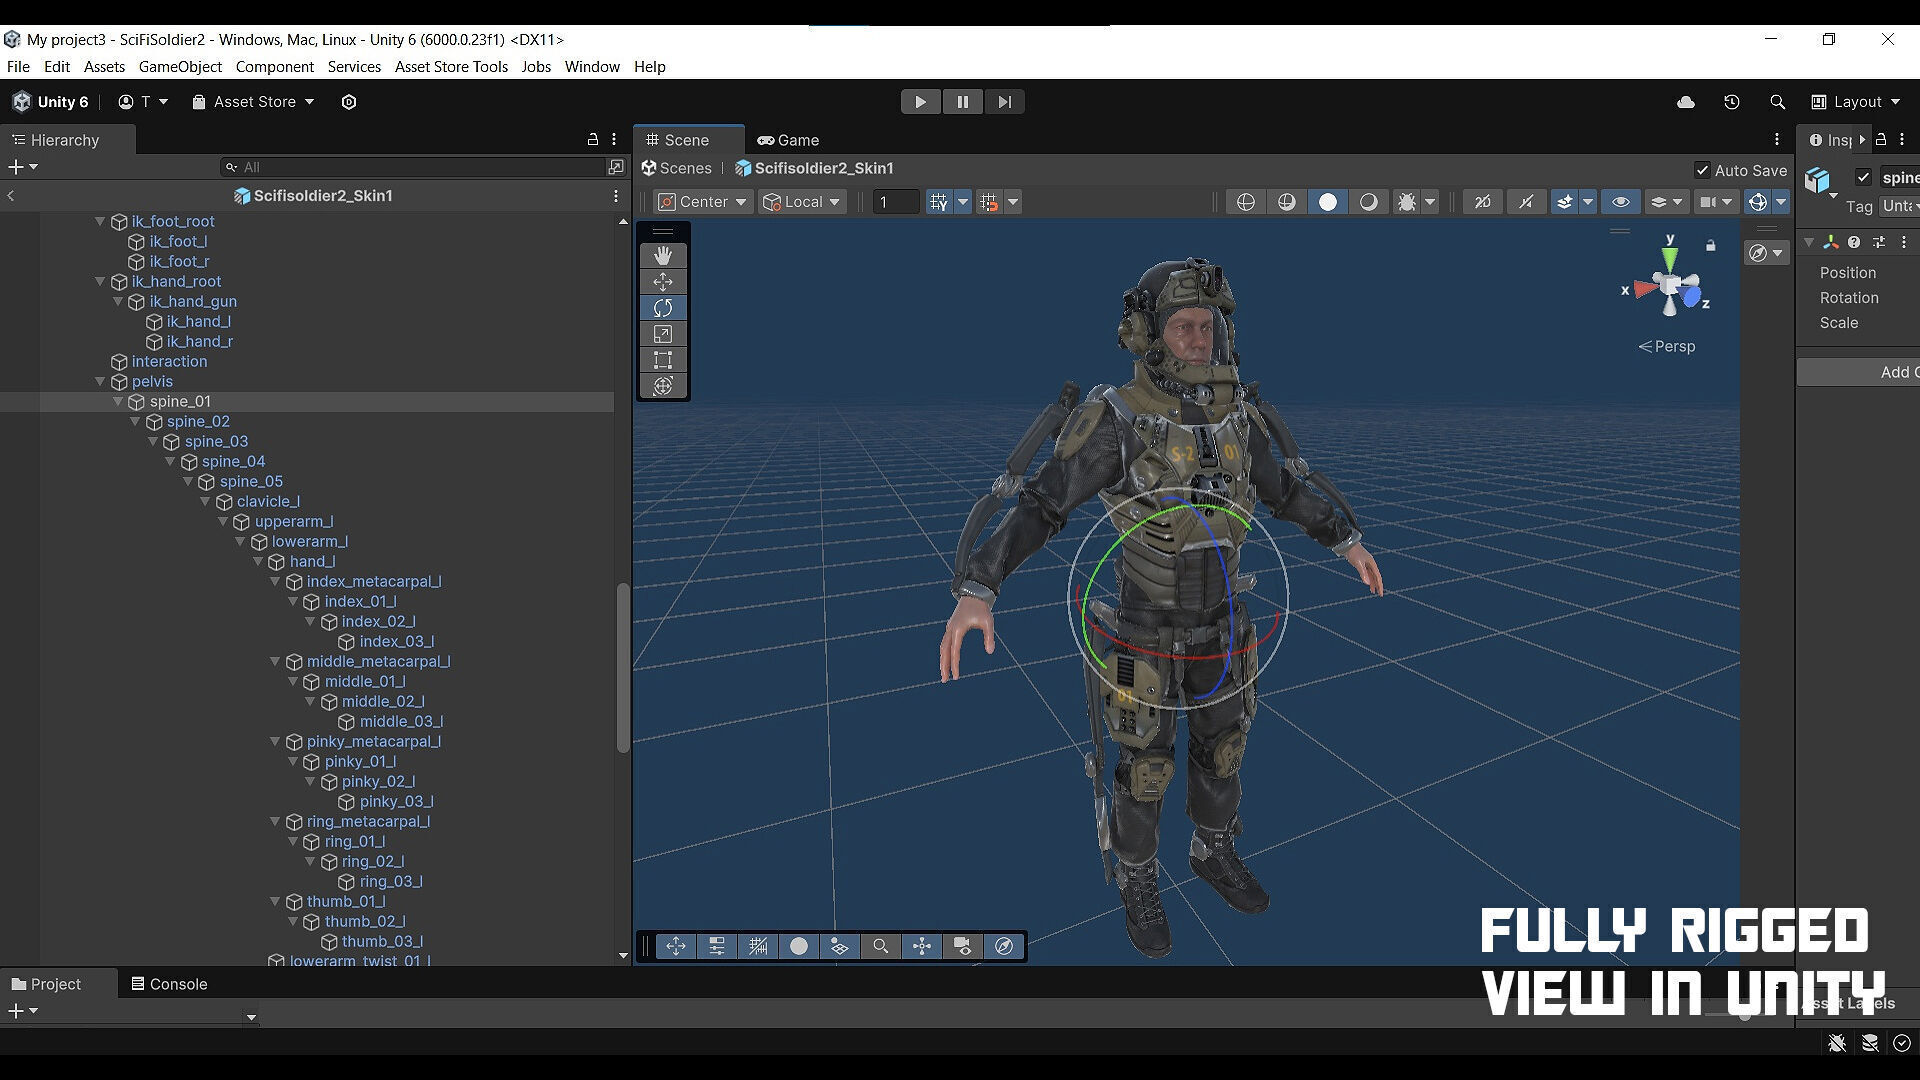The height and width of the screenshot is (1080, 1920).
Task: Toggle the Gizmos icon
Action: pos(1757,202)
